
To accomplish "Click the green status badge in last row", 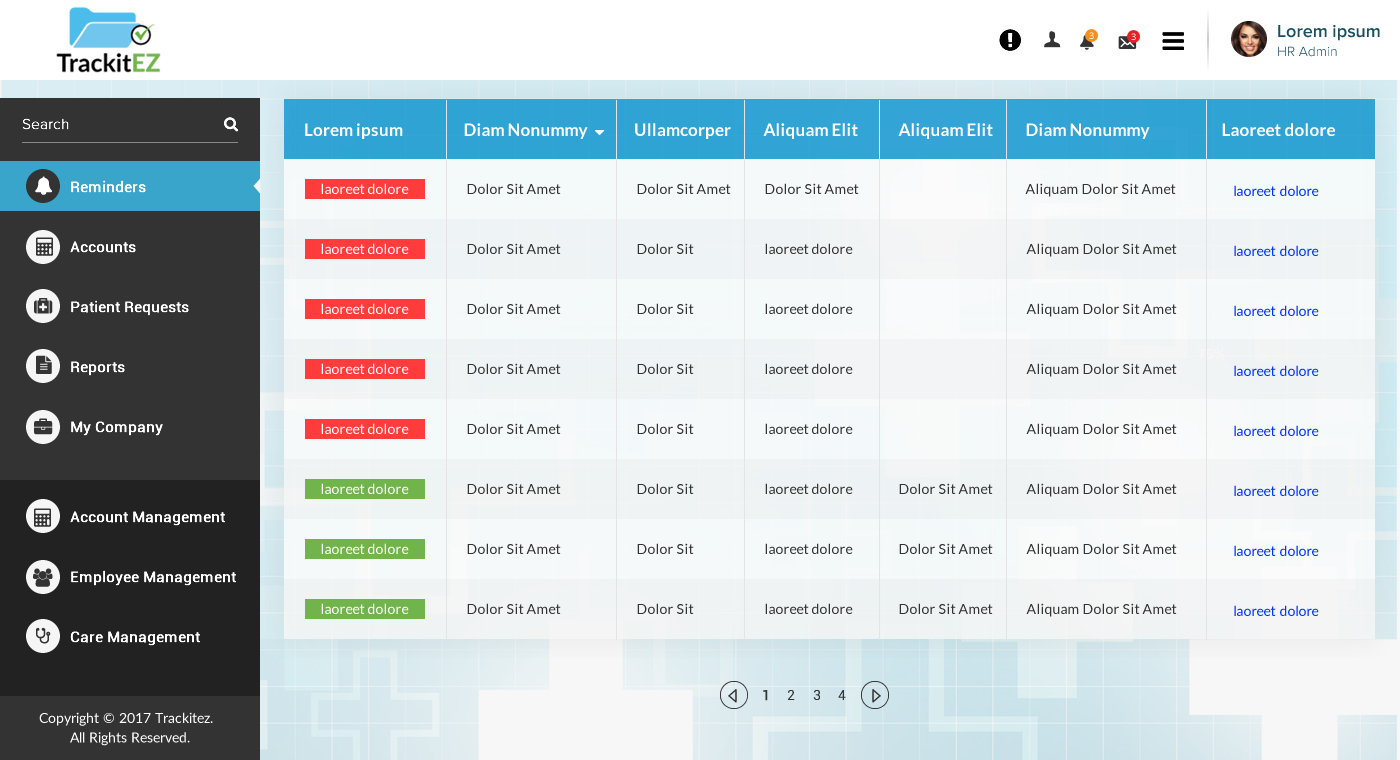I will [x=365, y=609].
